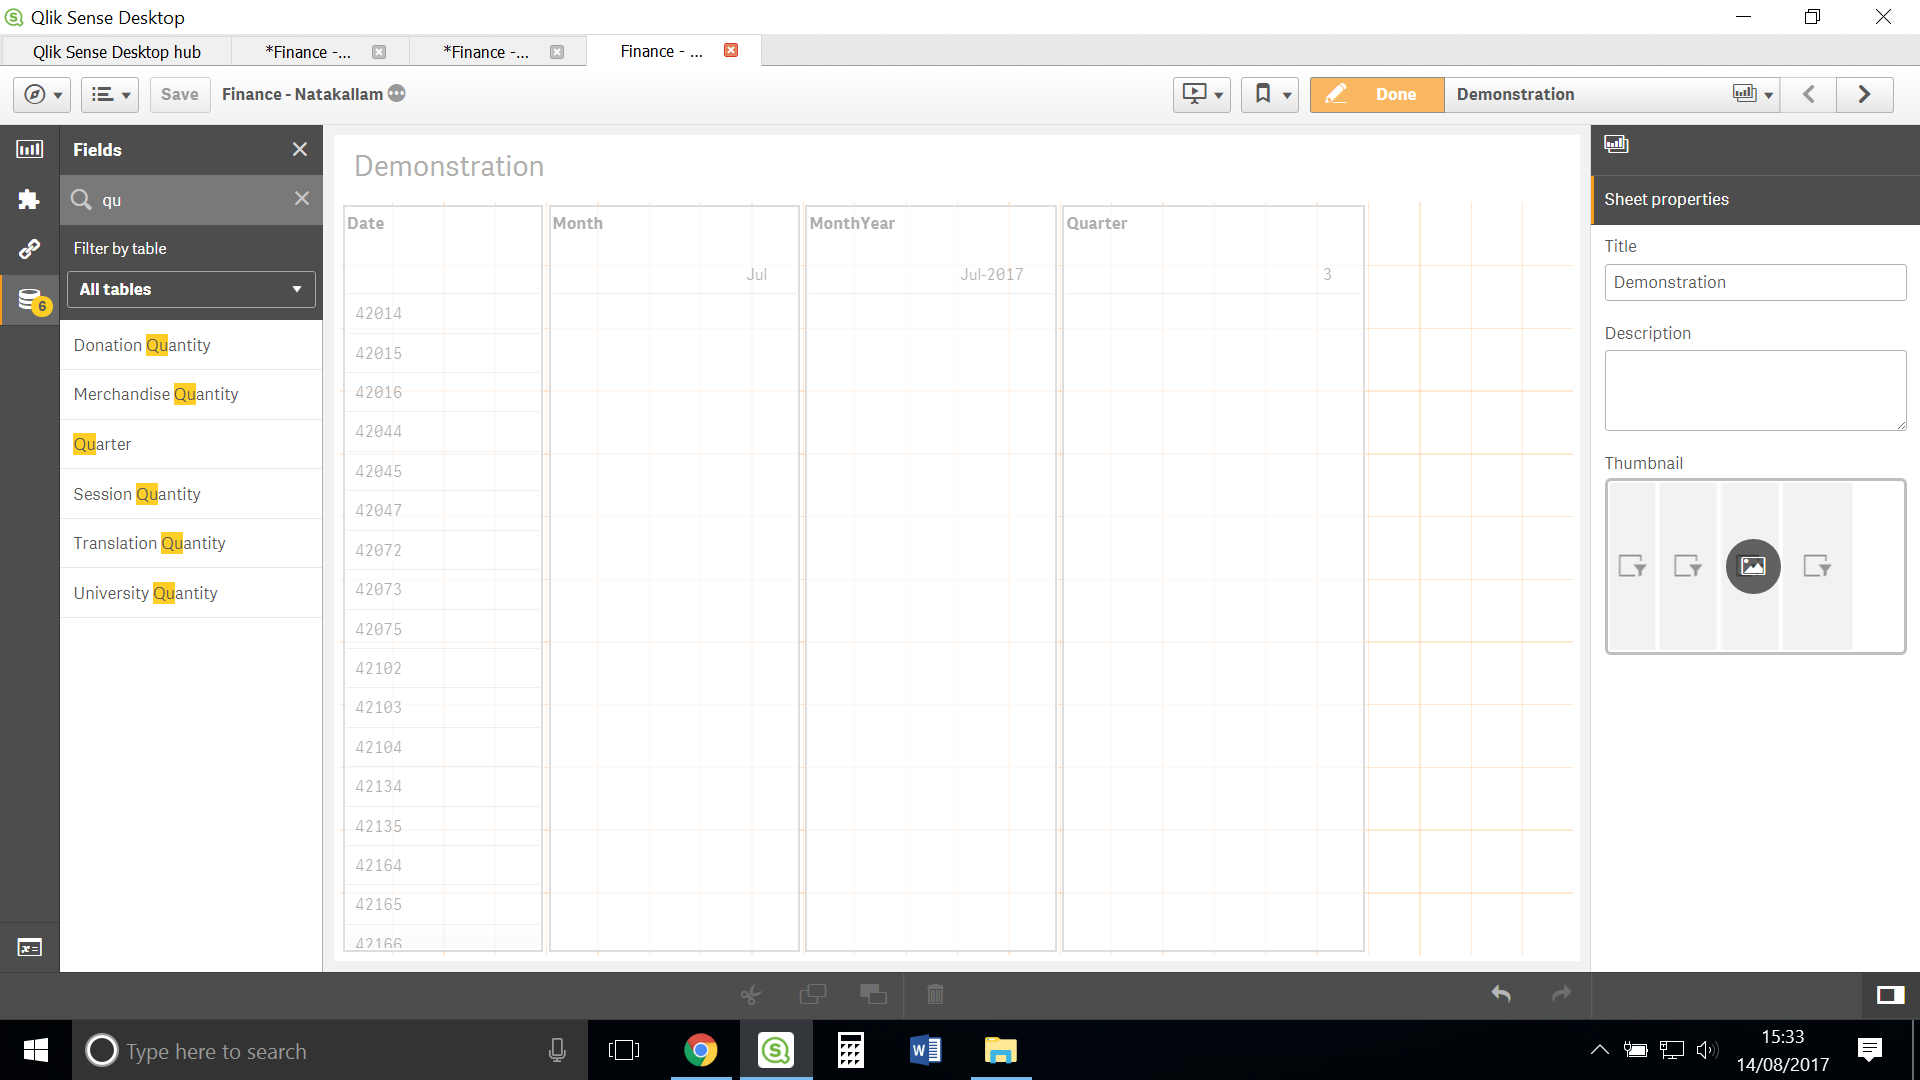
Task: Select the image thumbnail upload icon
Action: click(1753, 566)
